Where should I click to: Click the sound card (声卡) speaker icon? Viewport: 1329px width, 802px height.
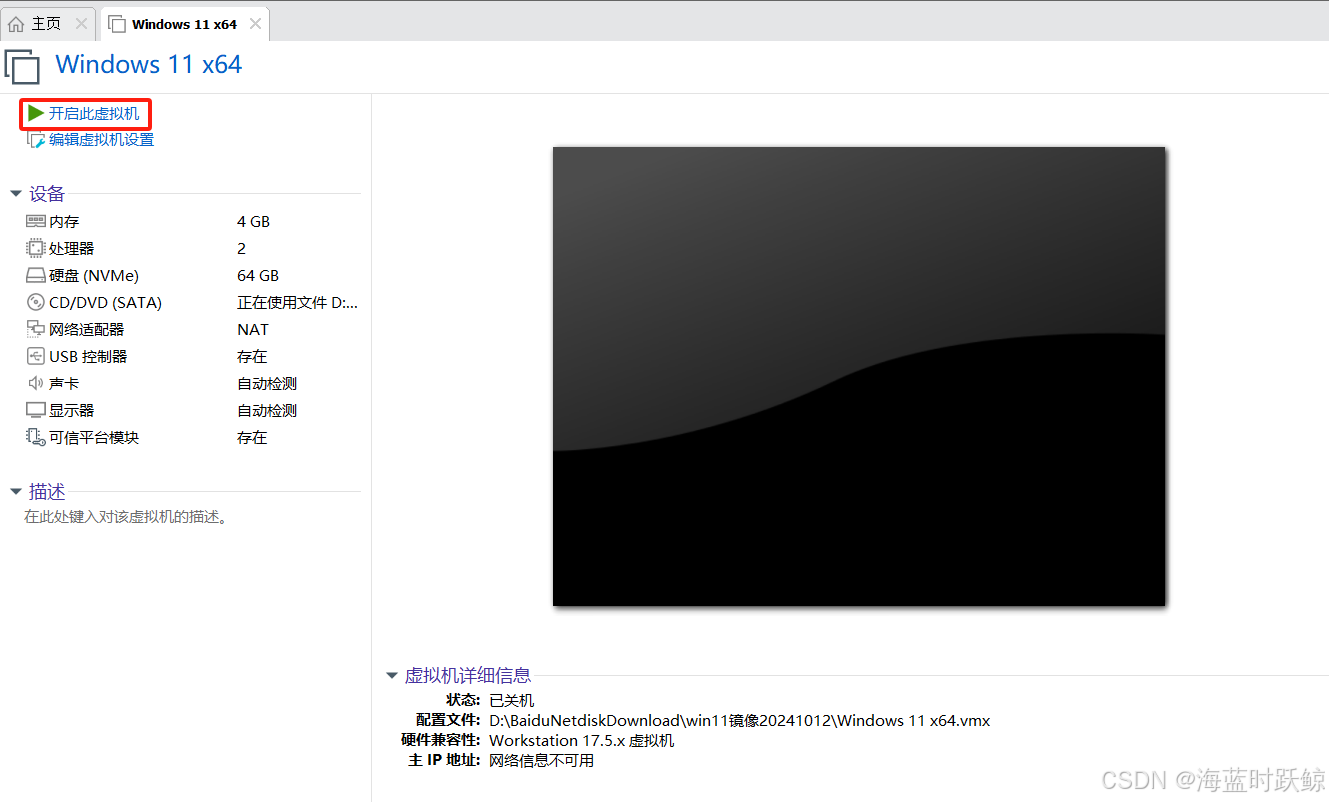click(36, 383)
